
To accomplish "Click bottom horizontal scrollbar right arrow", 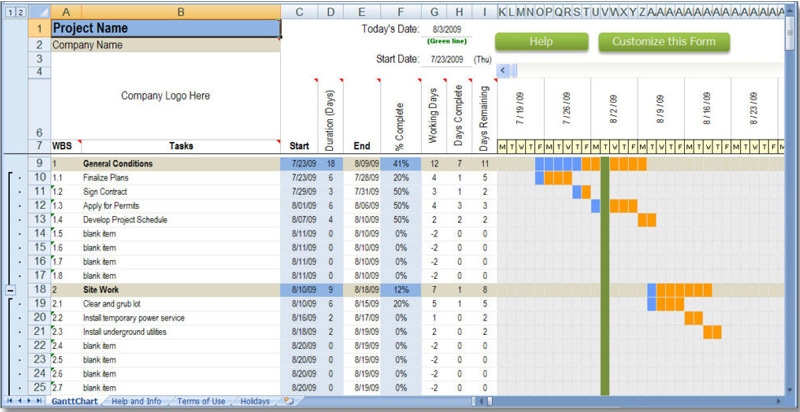I will [779, 401].
